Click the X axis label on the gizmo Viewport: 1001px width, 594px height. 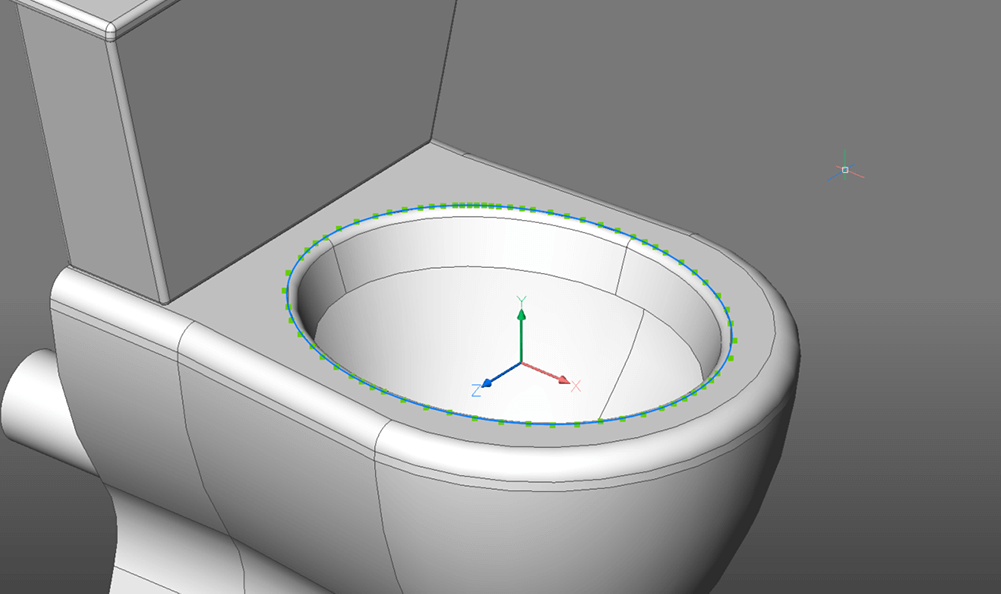click(576, 384)
